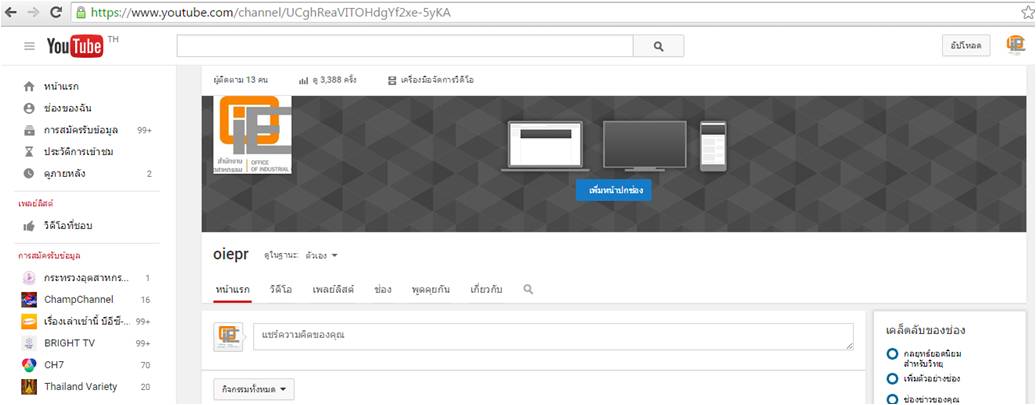The image size is (1036, 405).
Task: Open Thailand Variety subscription
Action: click(87, 387)
